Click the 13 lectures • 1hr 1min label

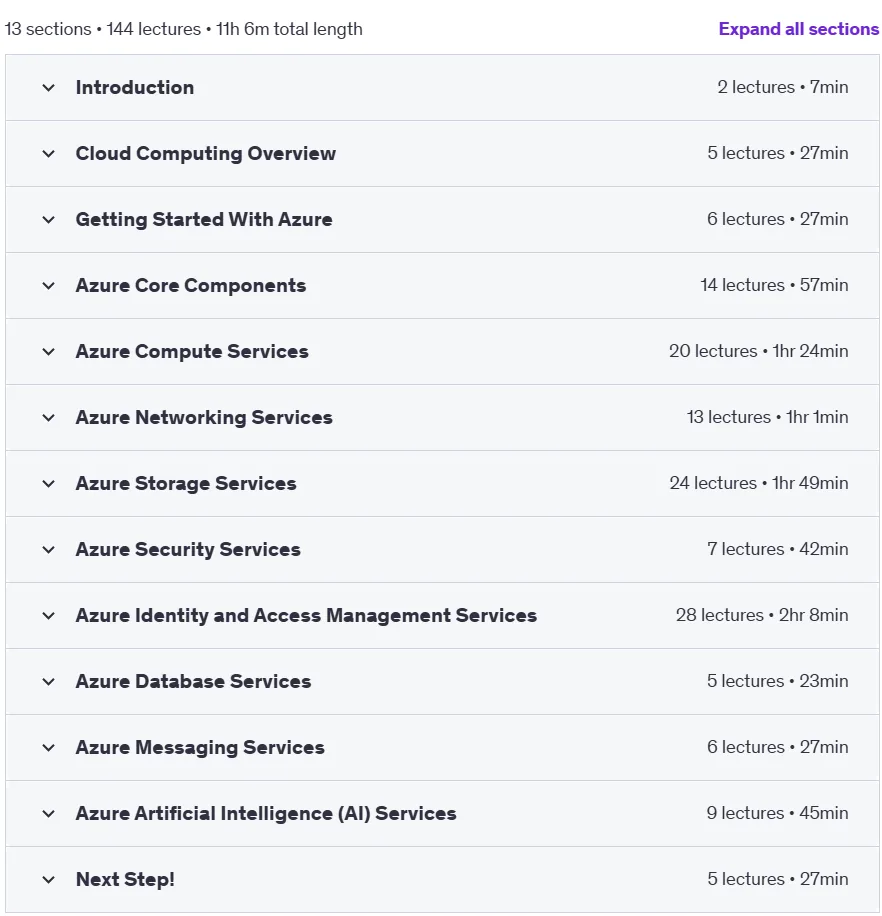click(x=768, y=417)
